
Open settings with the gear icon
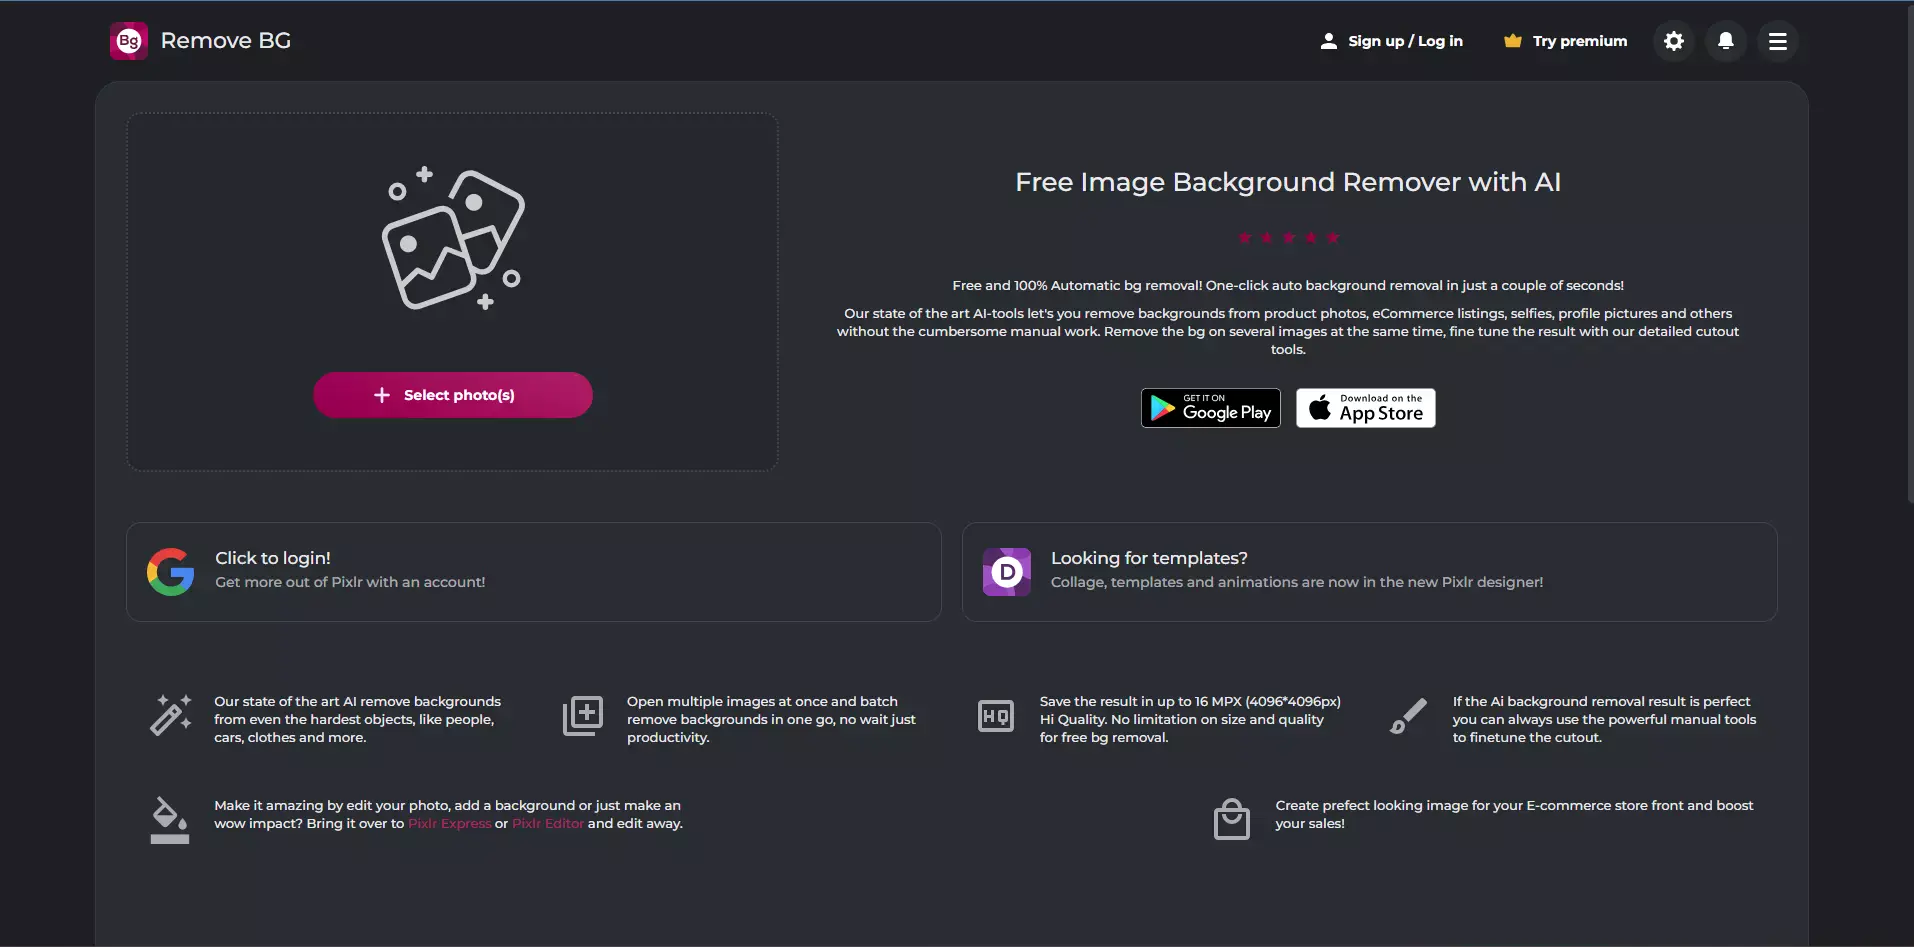point(1673,41)
